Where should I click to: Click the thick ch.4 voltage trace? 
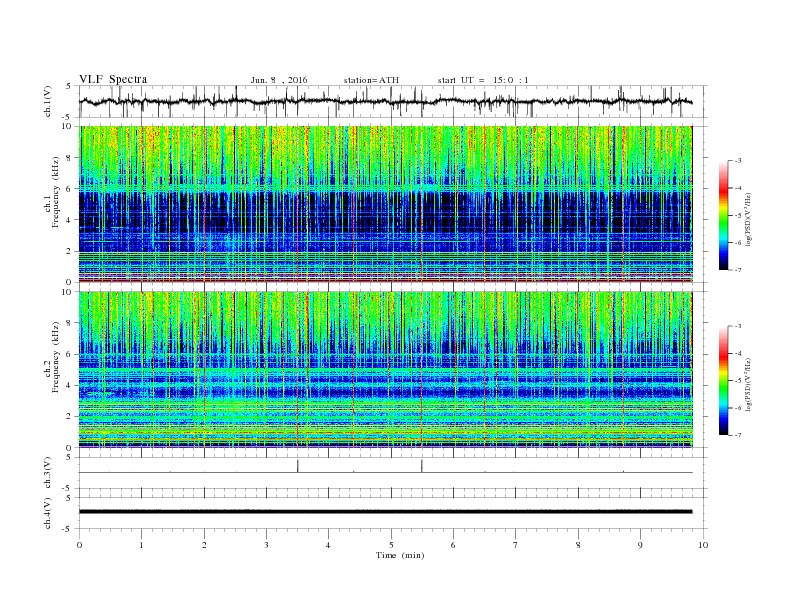385,512
